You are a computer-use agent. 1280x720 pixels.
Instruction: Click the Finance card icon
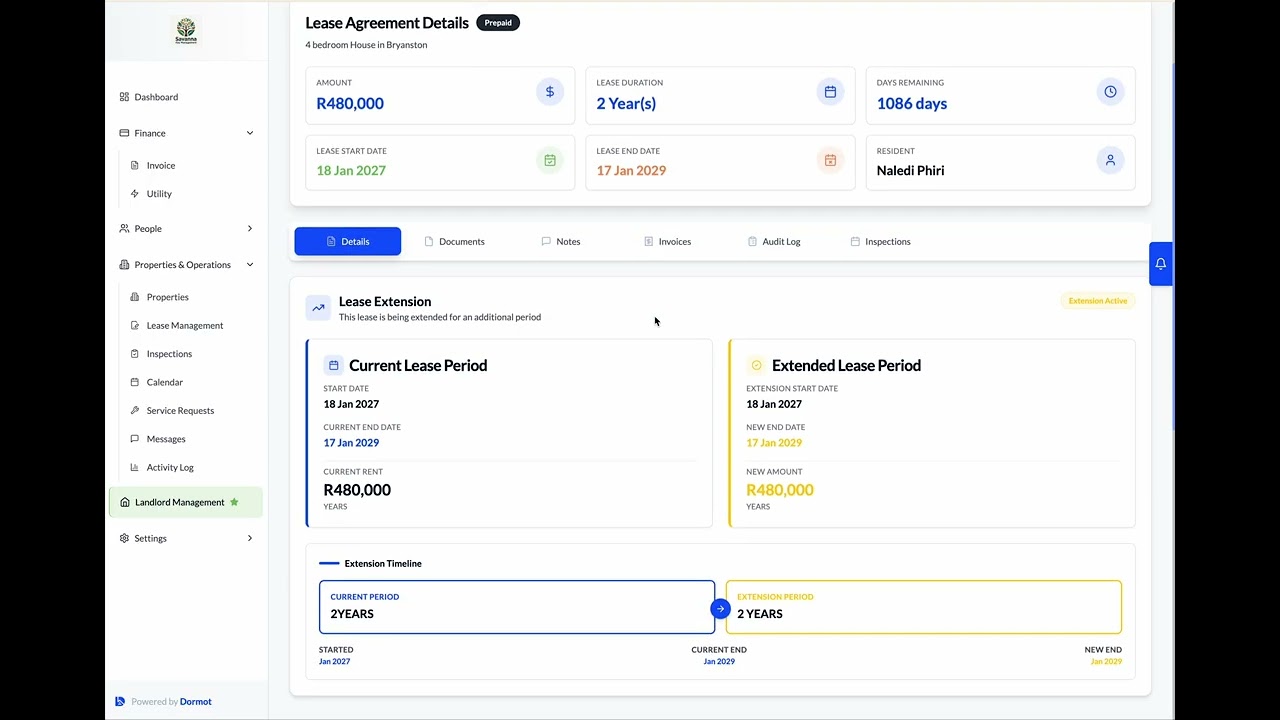pos(124,133)
